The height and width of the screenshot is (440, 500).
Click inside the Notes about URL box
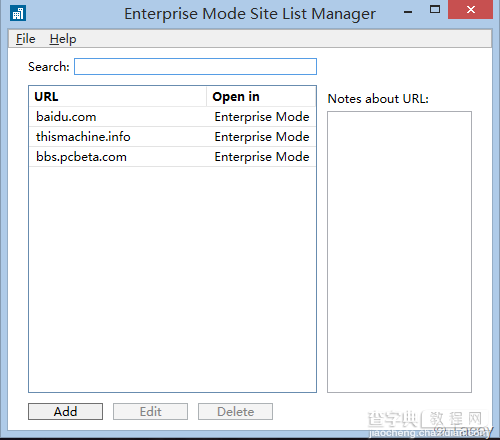(399, 252)
